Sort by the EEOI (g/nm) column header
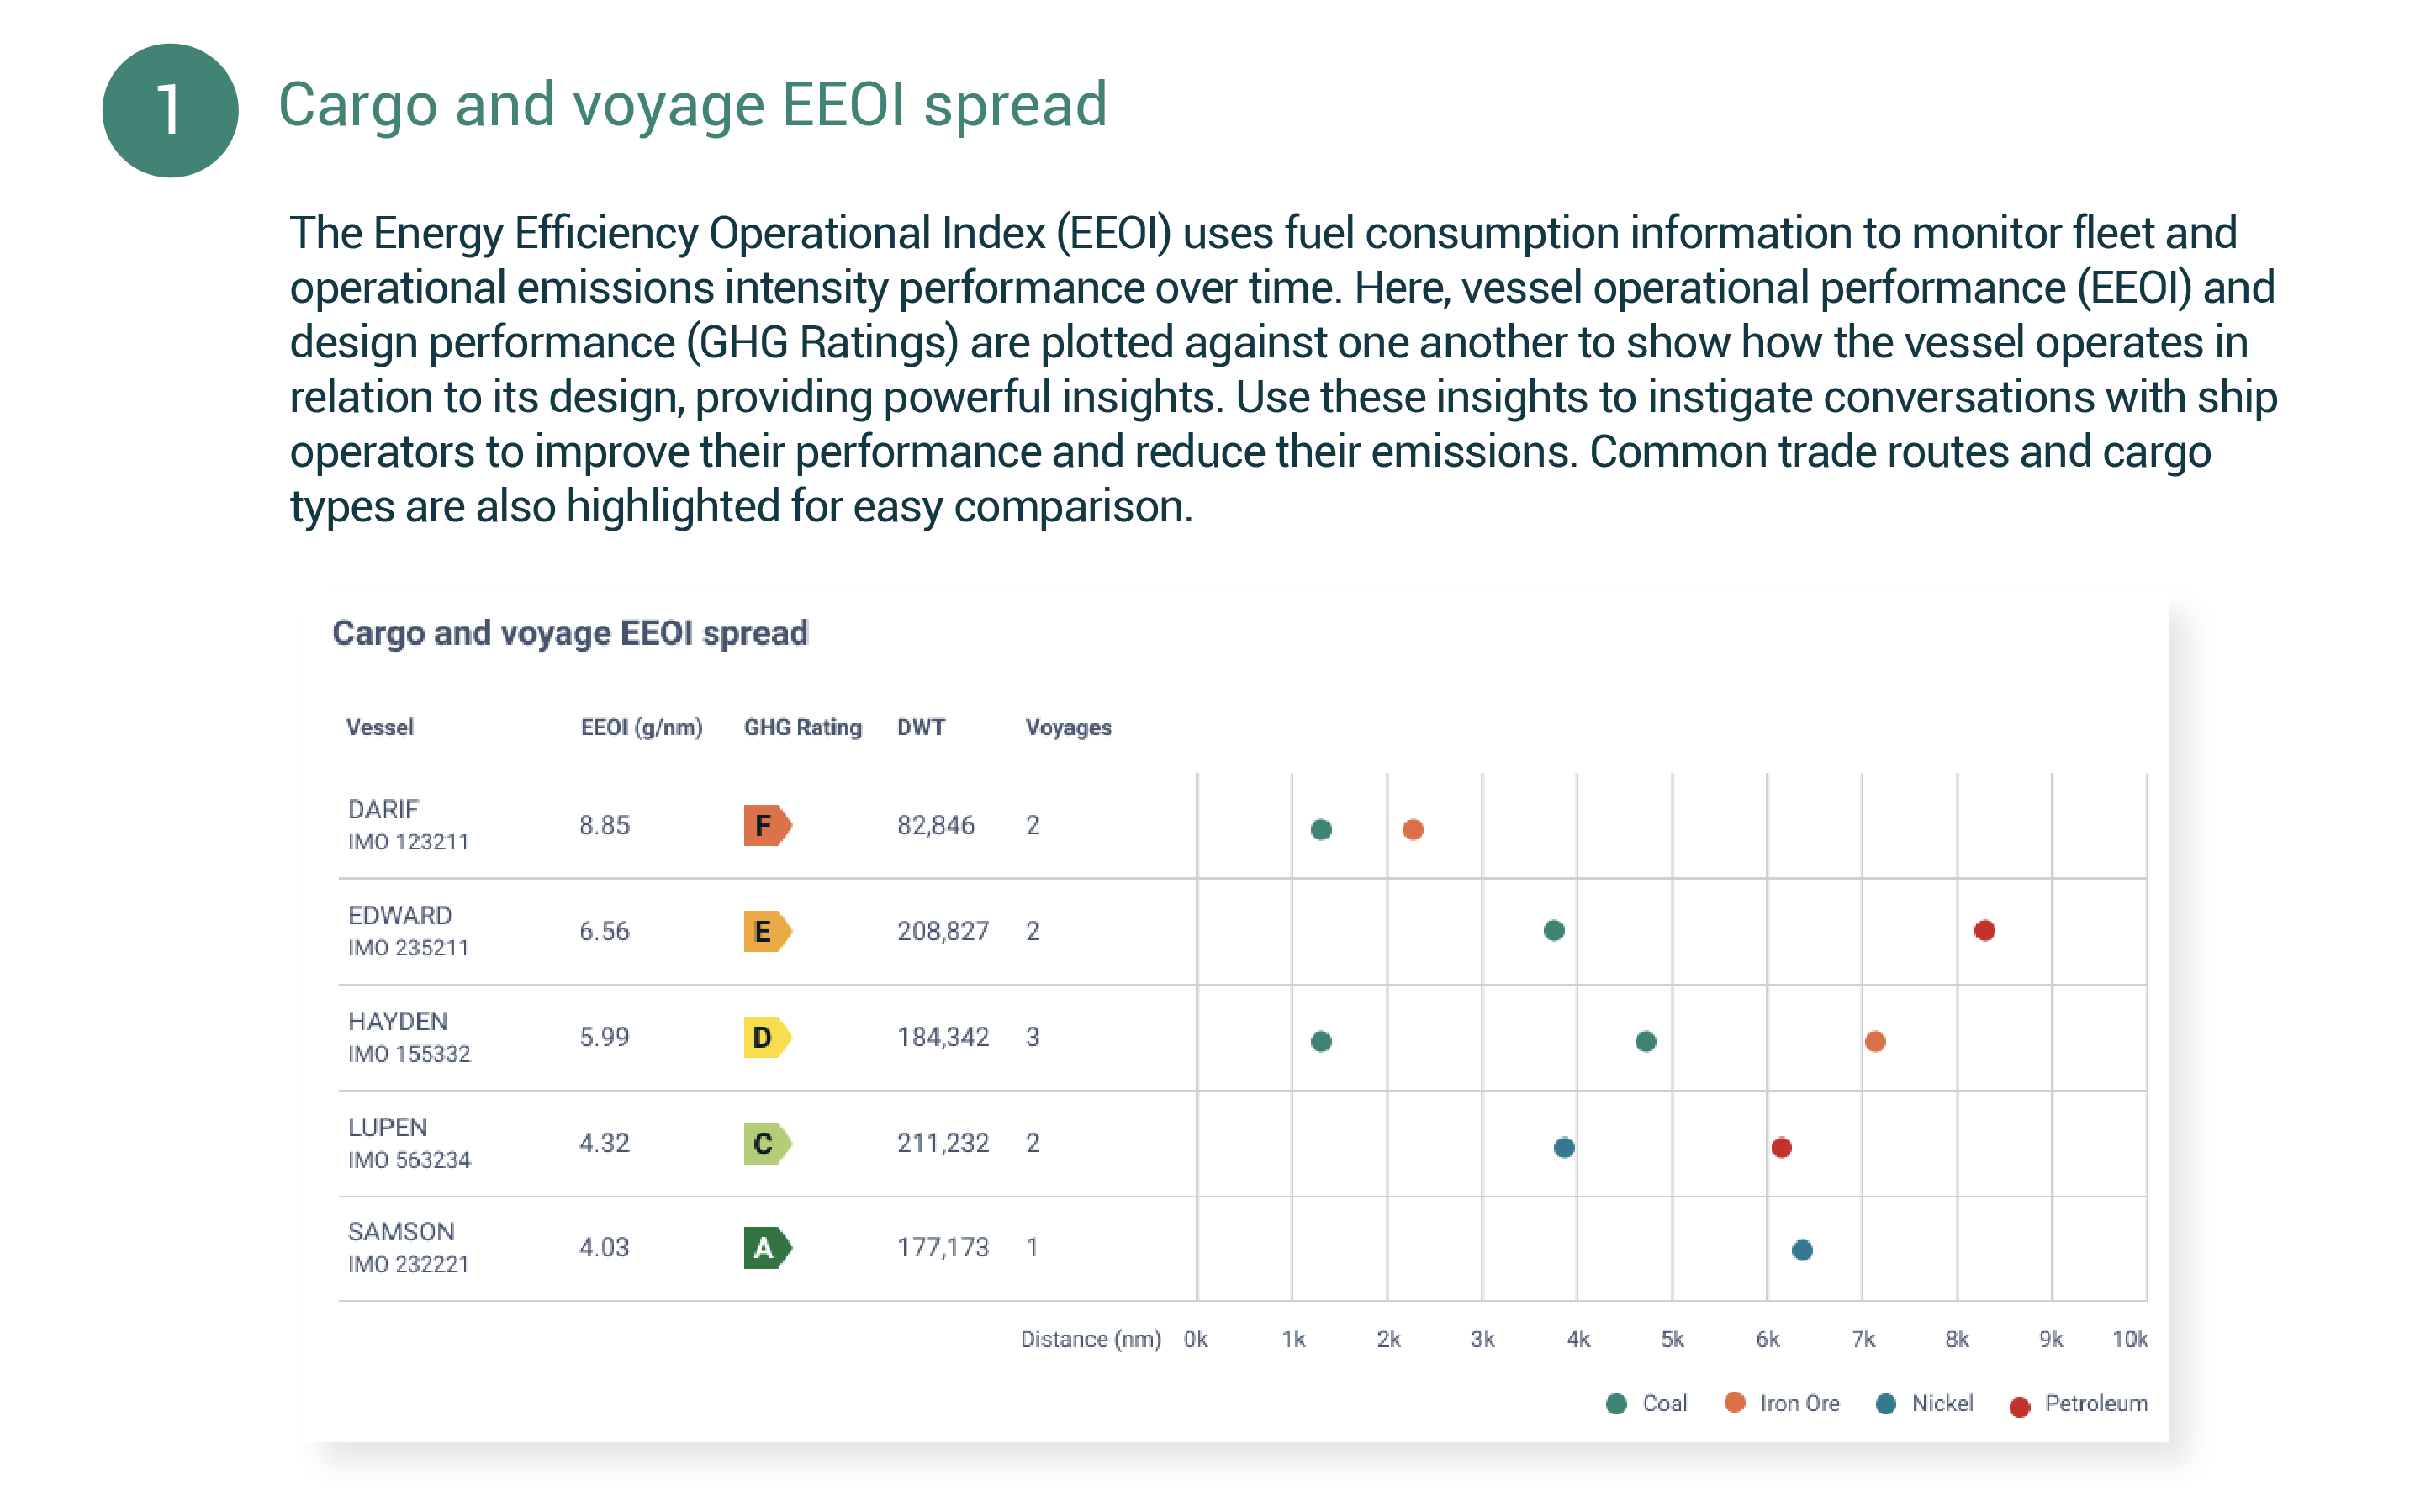Viewport: 2415px width, 1512px height. point(641,728)
